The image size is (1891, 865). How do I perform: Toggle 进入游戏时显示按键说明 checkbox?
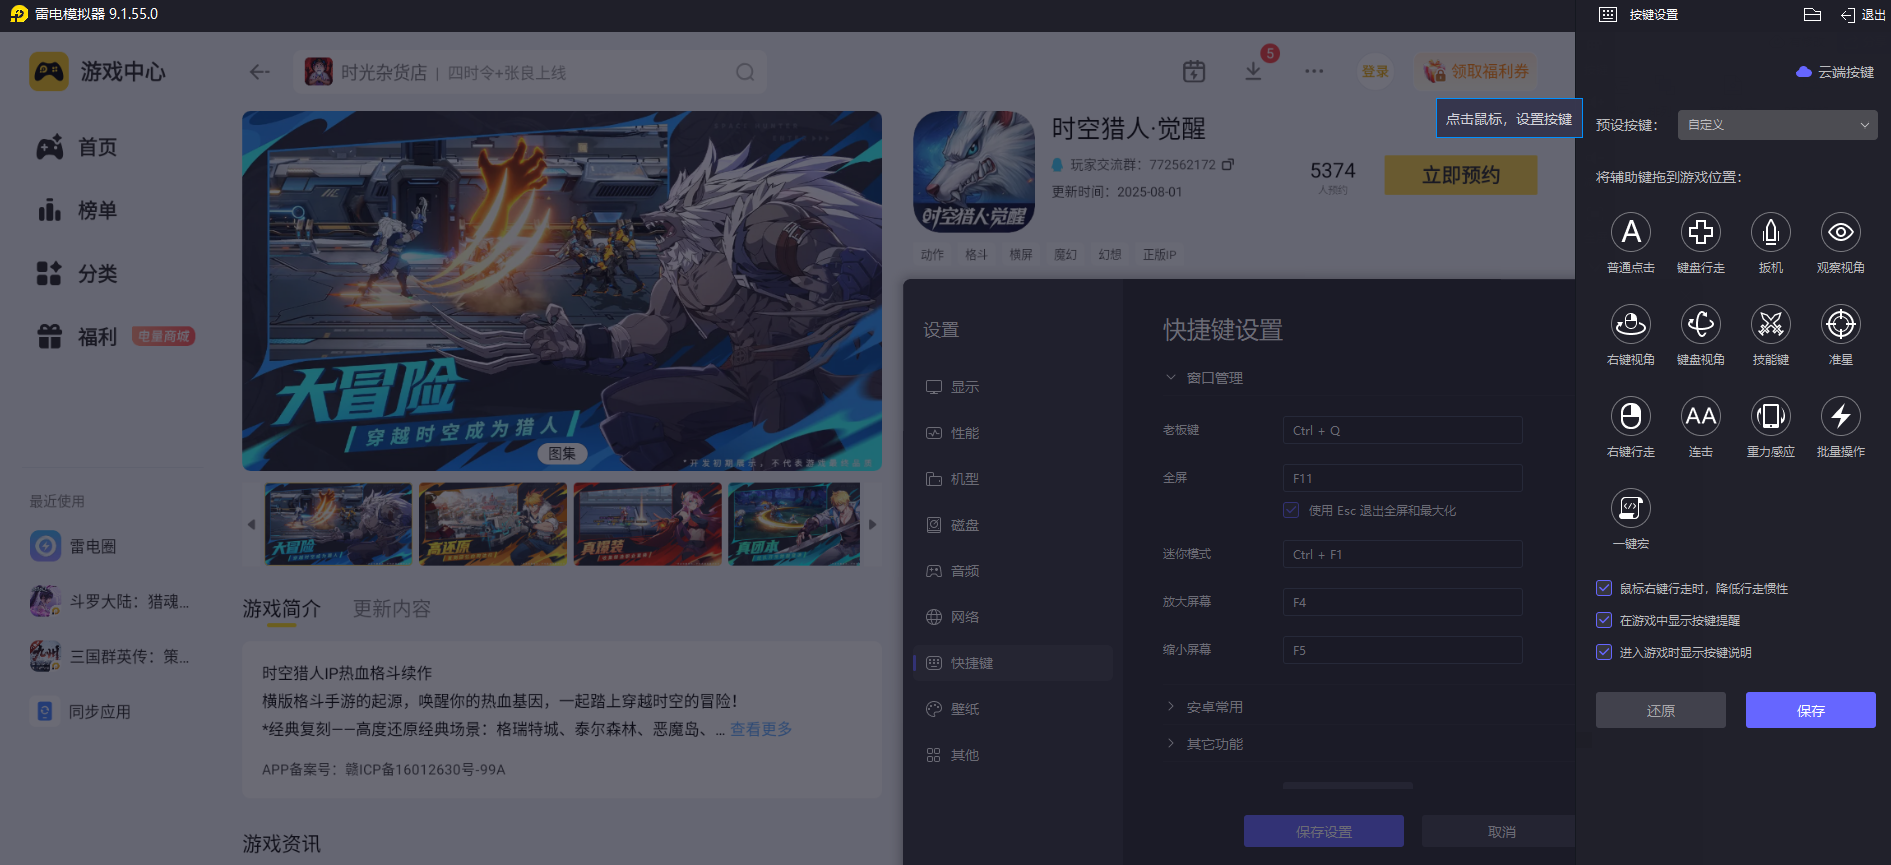tap(1604, 652)
